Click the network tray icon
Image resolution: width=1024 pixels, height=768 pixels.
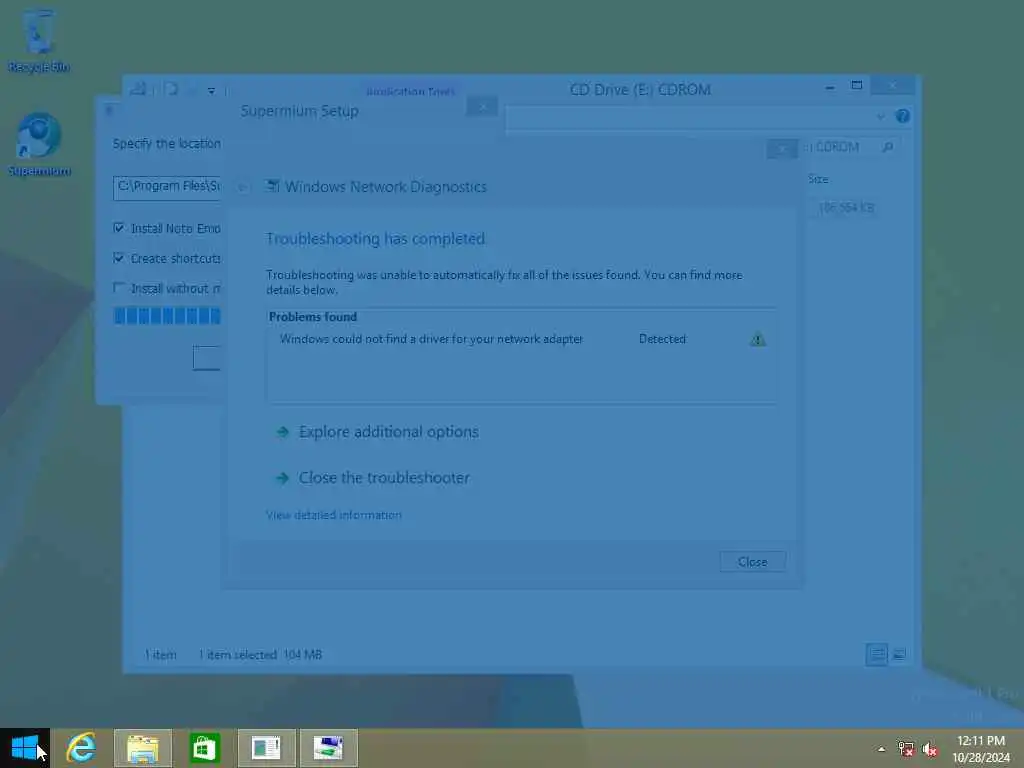(906, 749)
